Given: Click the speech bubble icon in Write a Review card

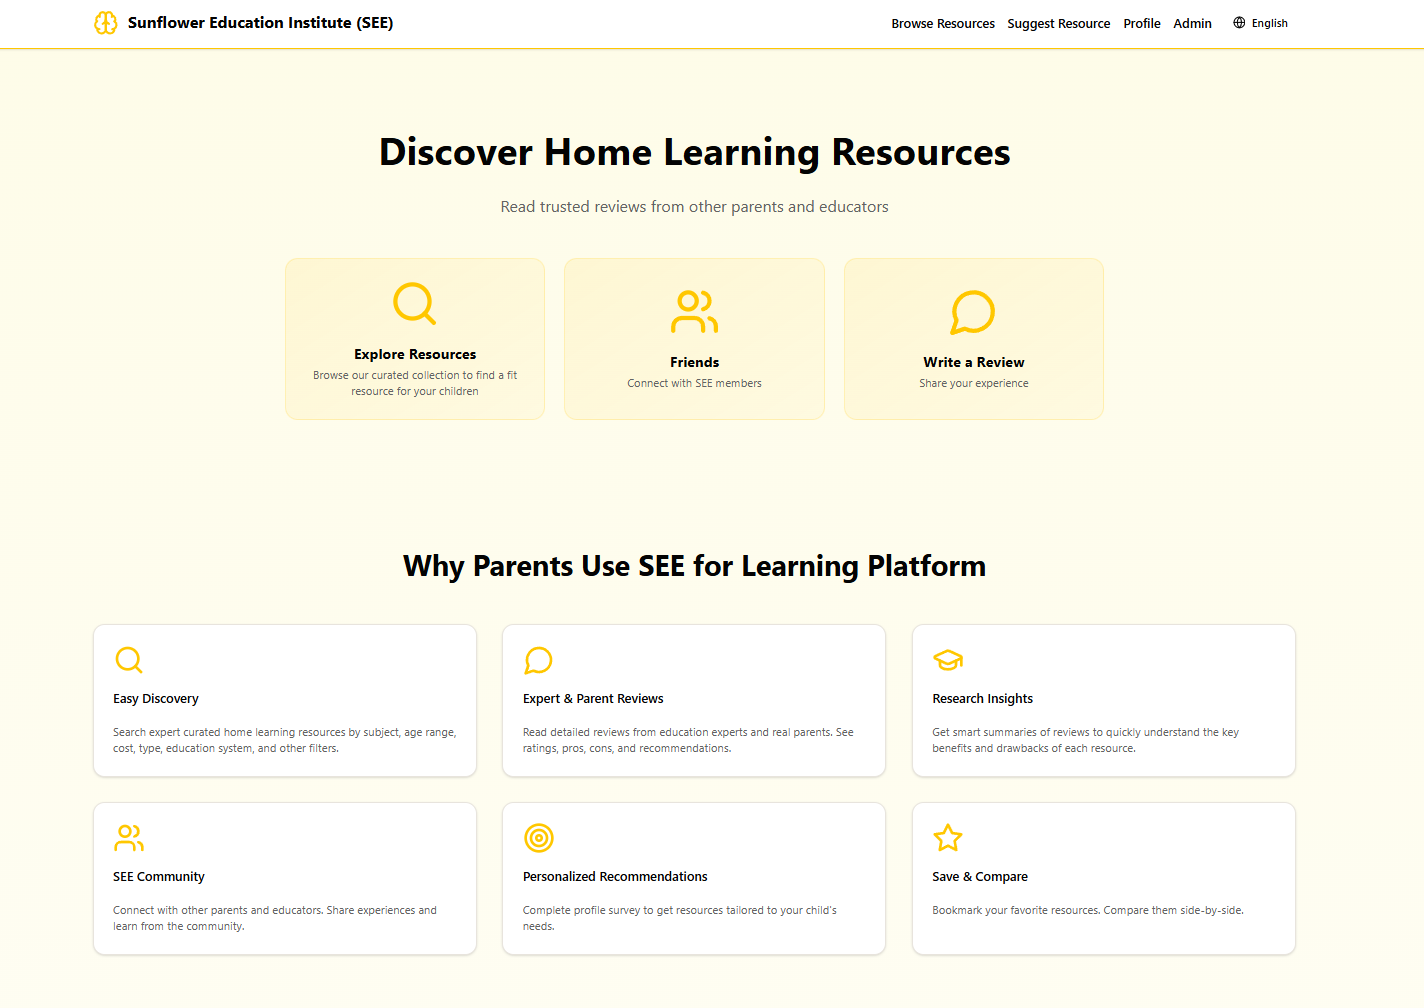Looking at the screenshot, I should click(x=973, y=312).
